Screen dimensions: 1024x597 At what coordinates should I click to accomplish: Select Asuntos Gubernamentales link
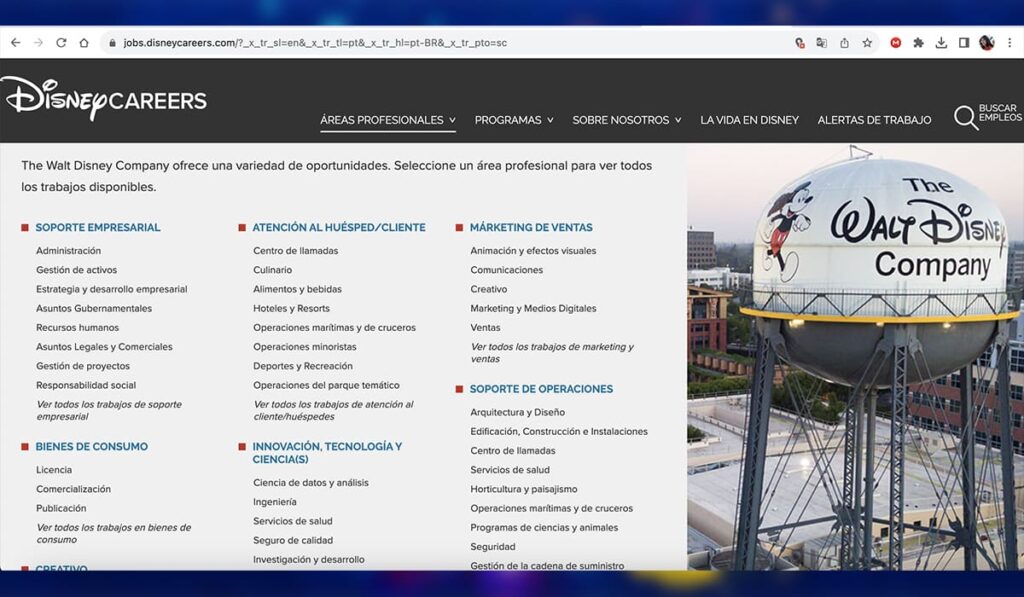coord(94,308)
